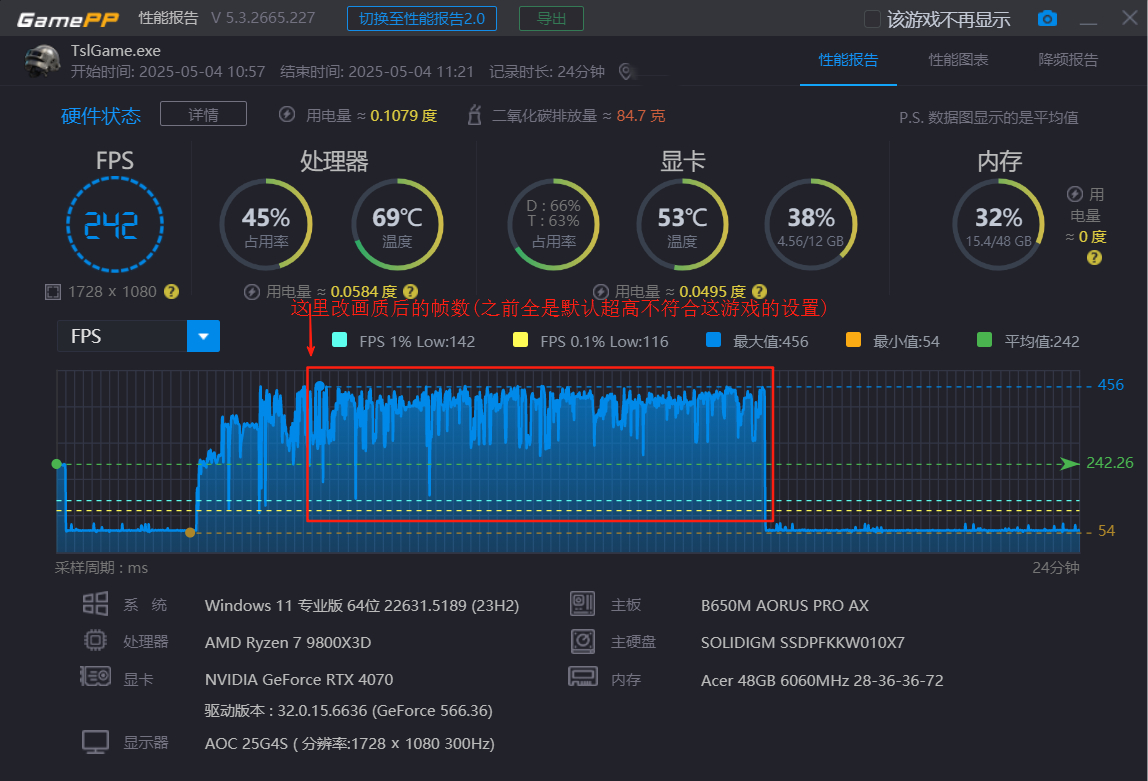This screenshot has height=781, width=1148.
Task: Click the 导出 export button
Action: (x=551, y=18)
